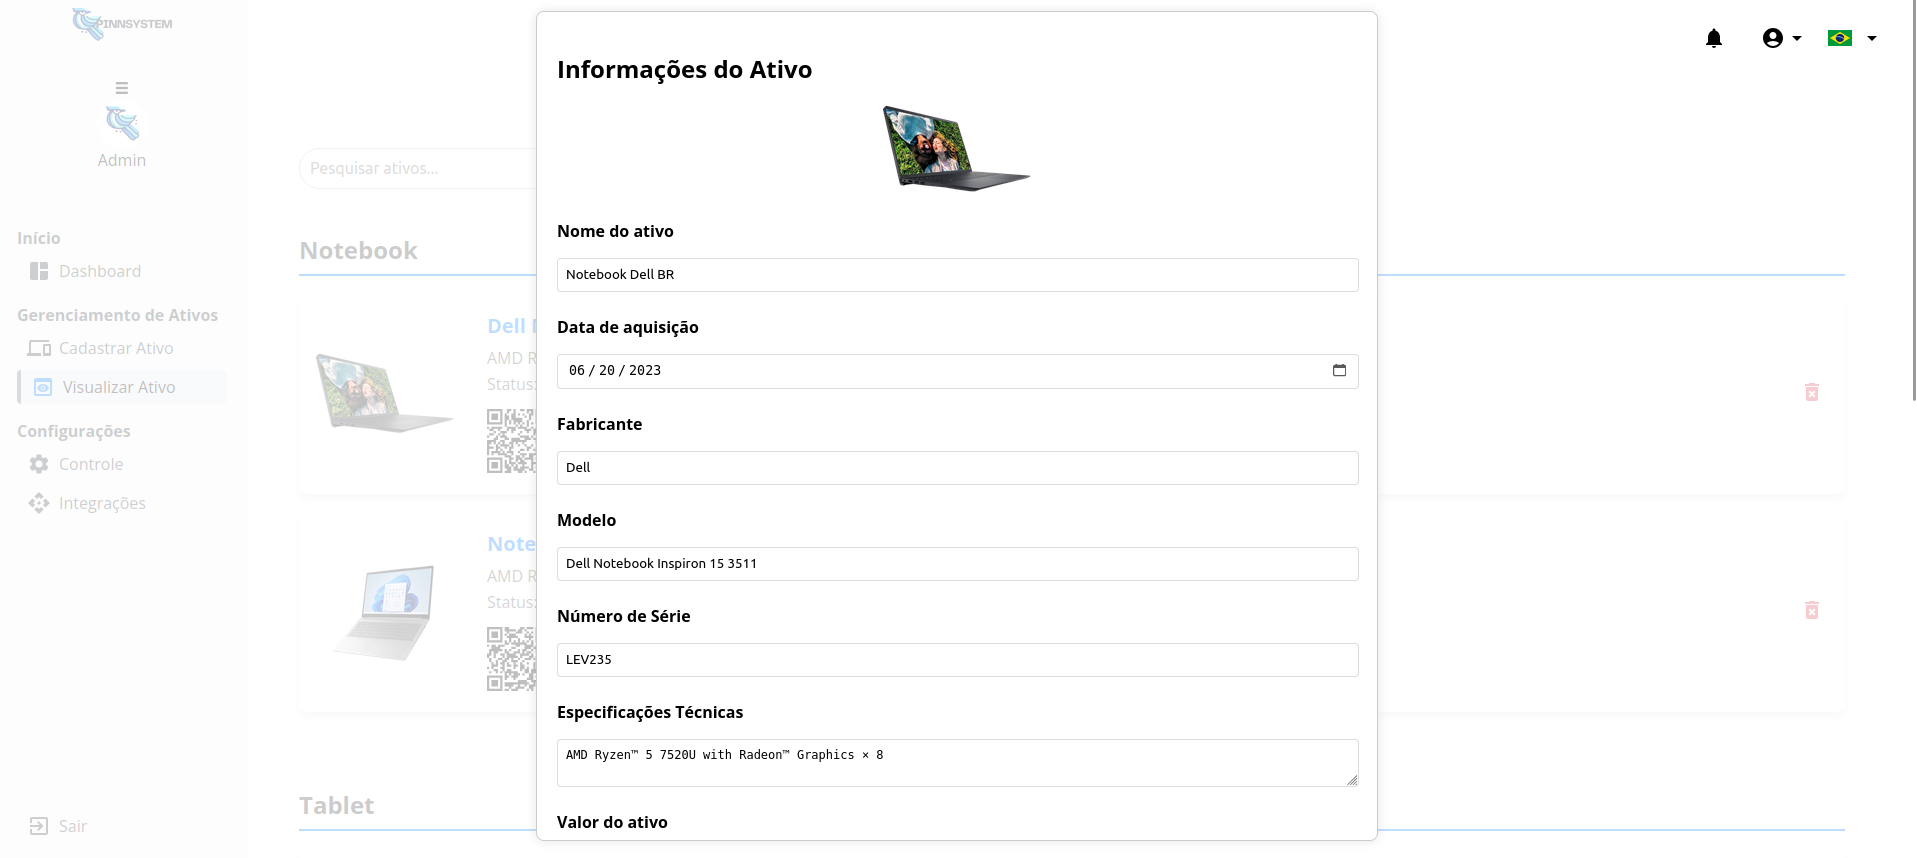1917x858 pixels.
Task: Click the Especificações Técnicas textarea
Action: [x=957, y=763]
